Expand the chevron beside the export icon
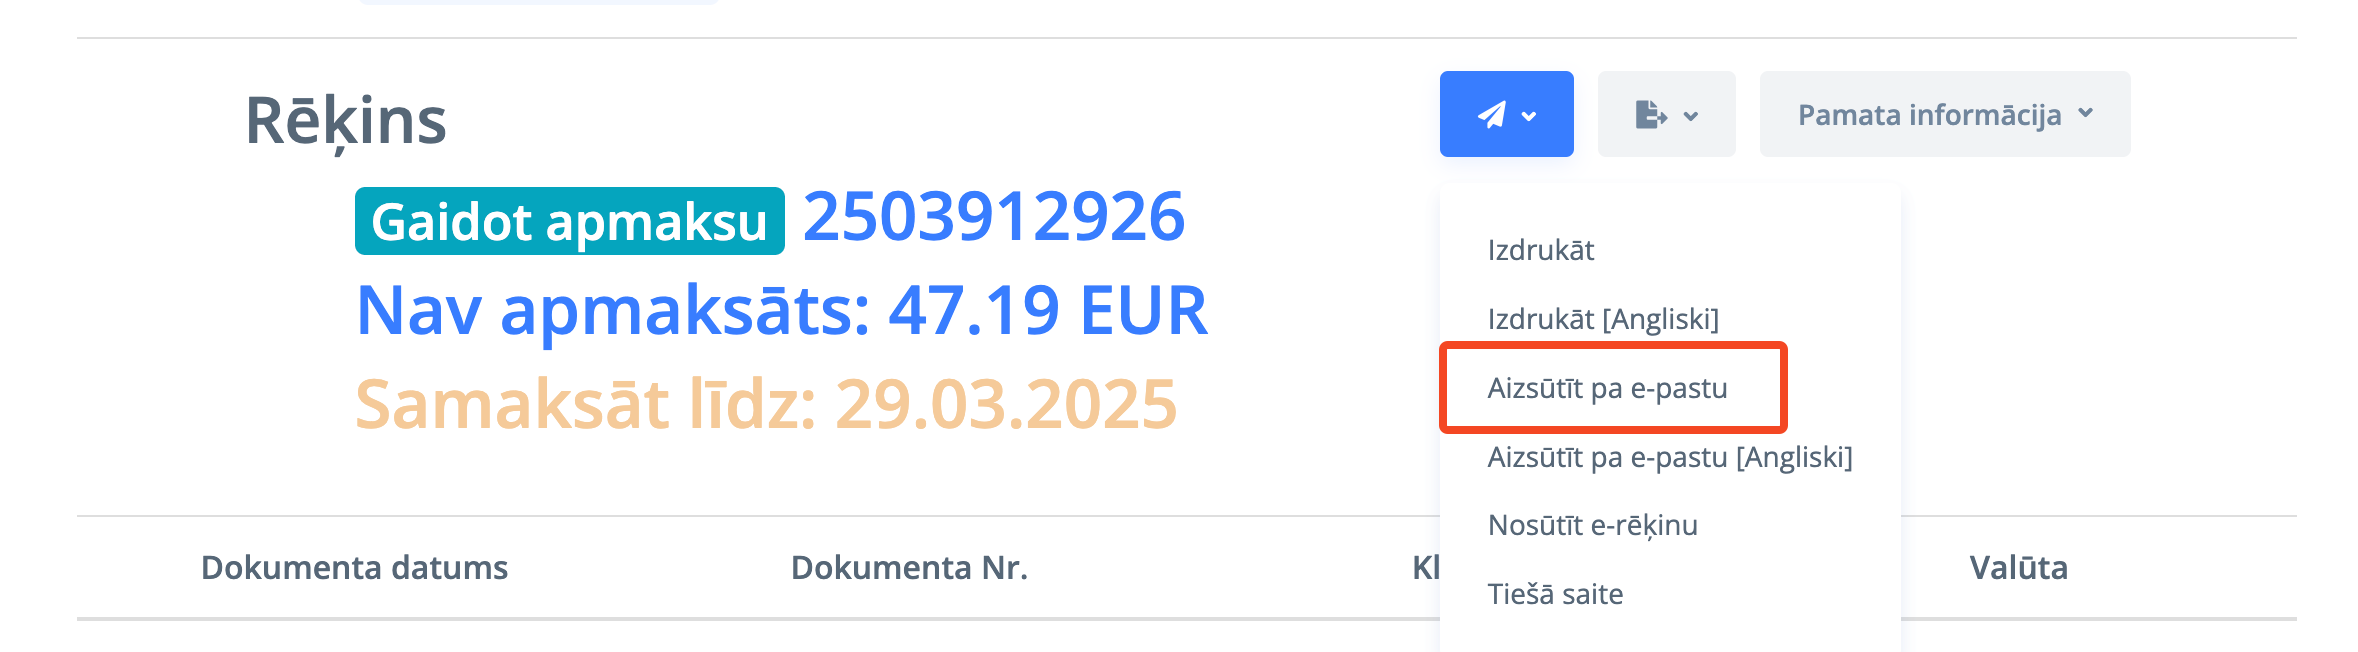The image size is (2358, 652). [1691, 116]
